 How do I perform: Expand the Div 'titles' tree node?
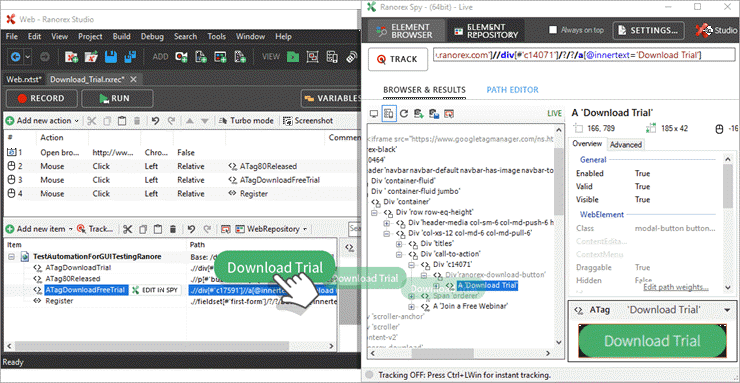(x=399, y=244)
